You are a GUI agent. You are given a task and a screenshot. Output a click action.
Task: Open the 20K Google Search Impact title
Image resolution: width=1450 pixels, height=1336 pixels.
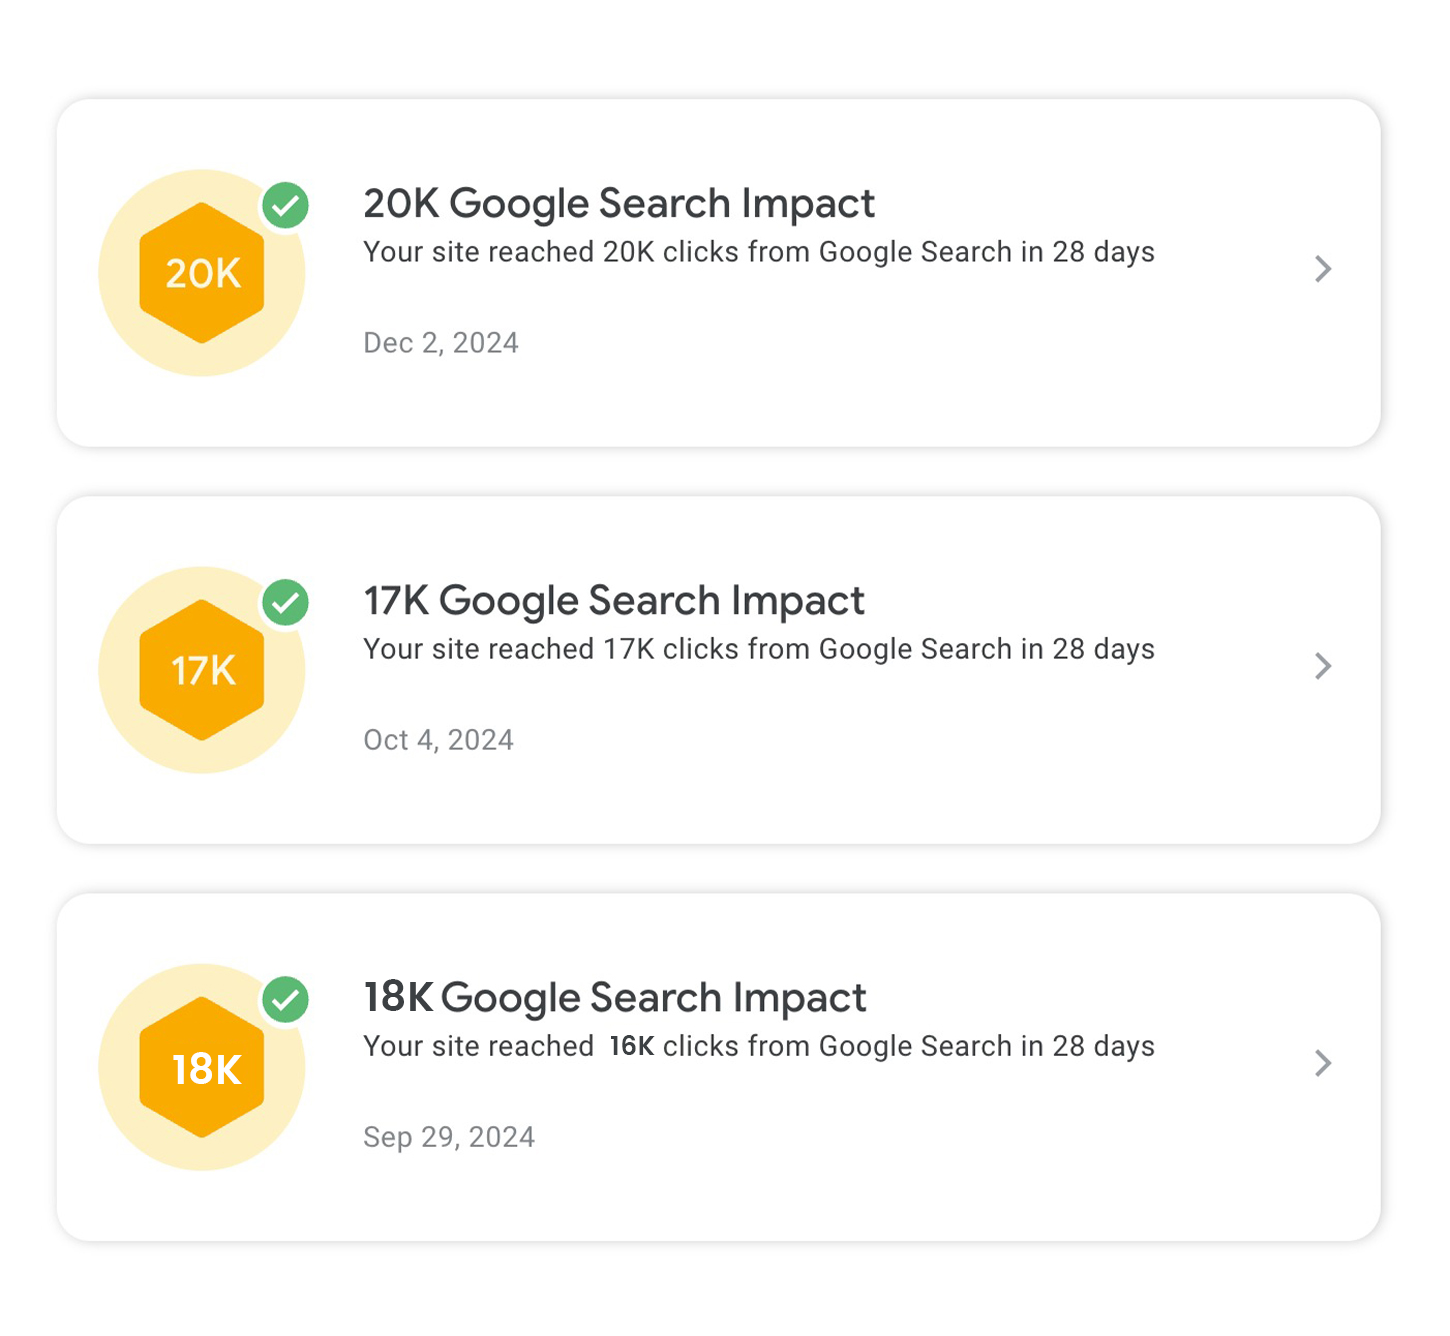(x=618, y=204)
